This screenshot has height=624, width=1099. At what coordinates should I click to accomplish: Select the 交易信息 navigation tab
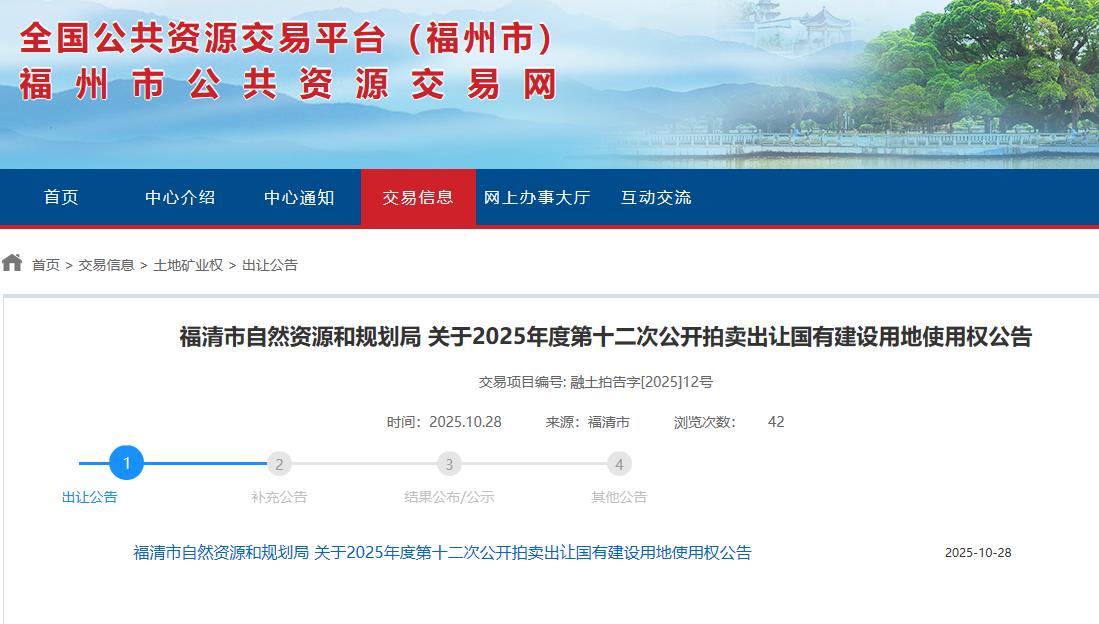click(418, 197)
